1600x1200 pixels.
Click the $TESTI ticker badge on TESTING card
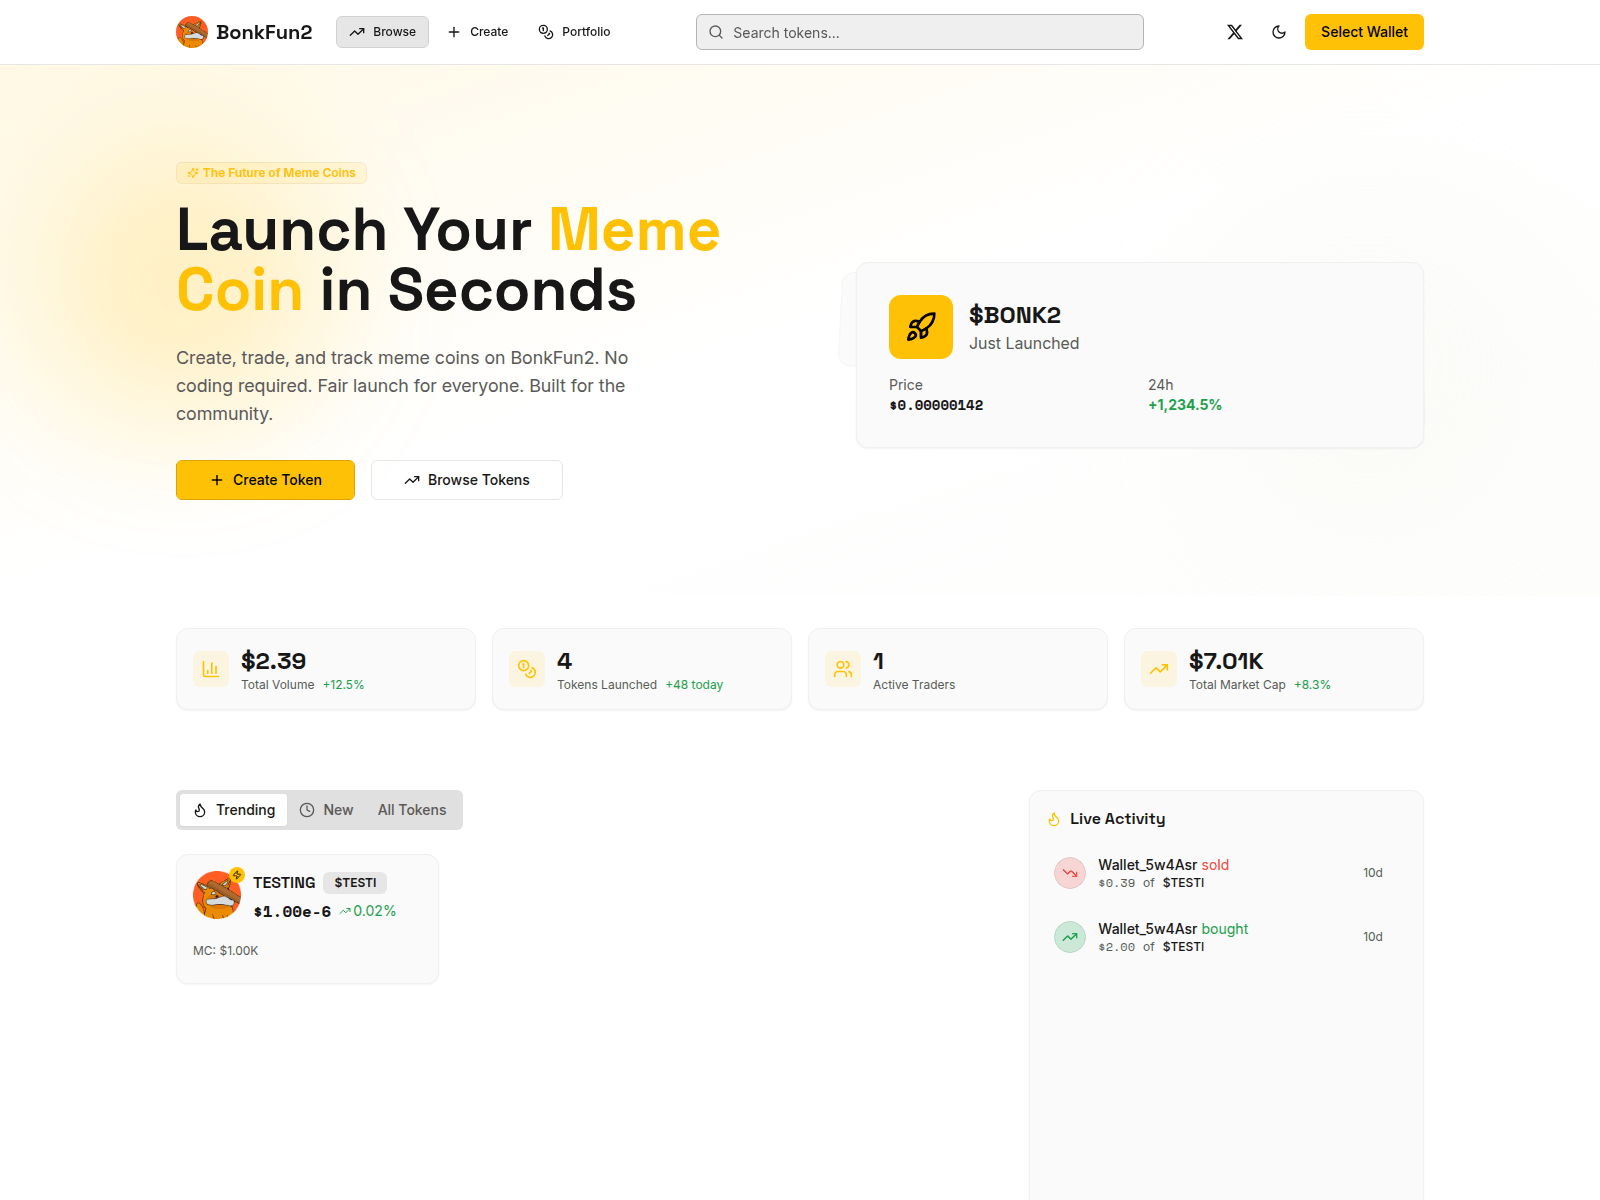355,883
